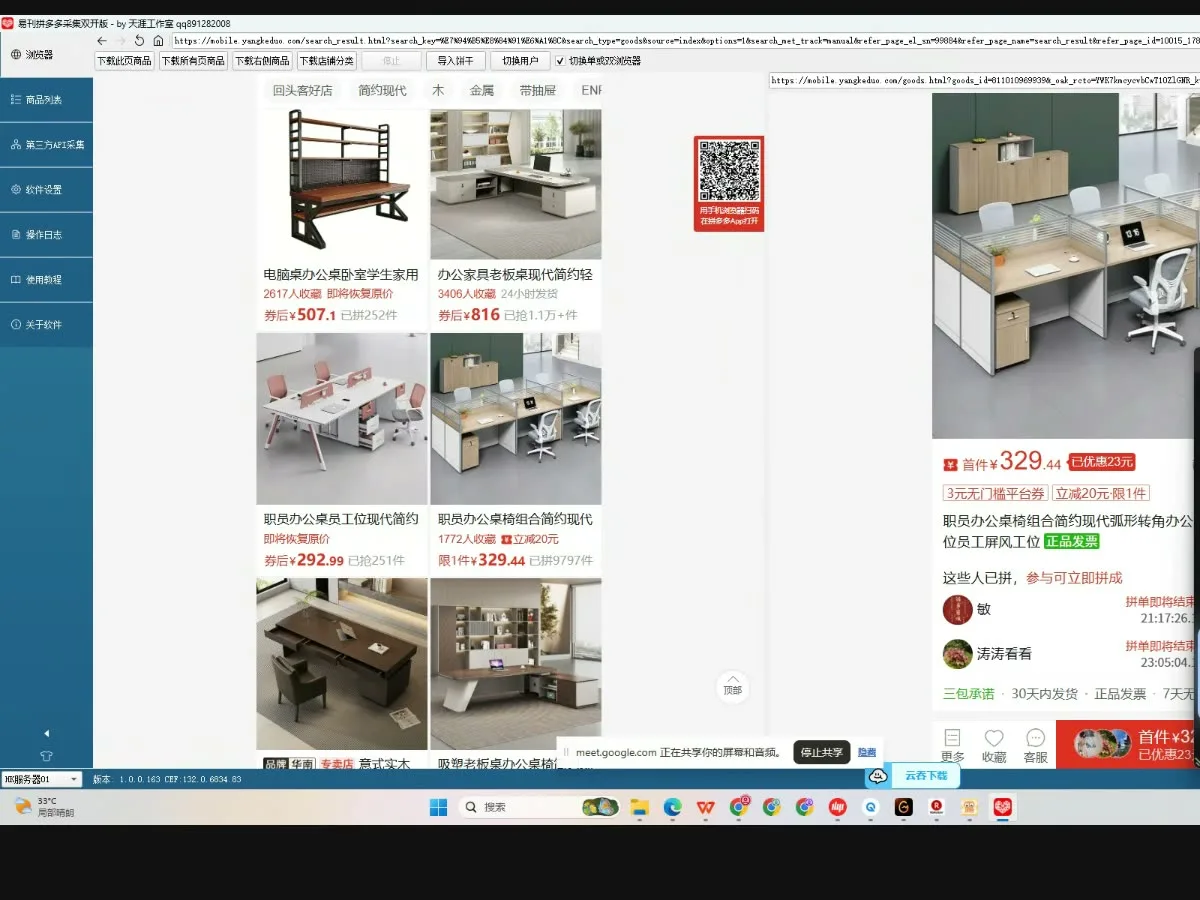This screenshot has width=1200, height=900.
Task: Select the 回头客好店 filter tab
Action: click(x=303, y=91)
